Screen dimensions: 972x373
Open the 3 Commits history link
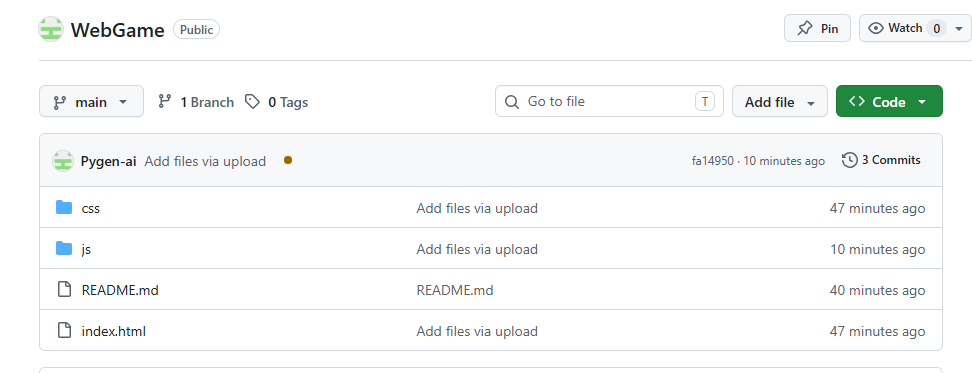[881, 160]
